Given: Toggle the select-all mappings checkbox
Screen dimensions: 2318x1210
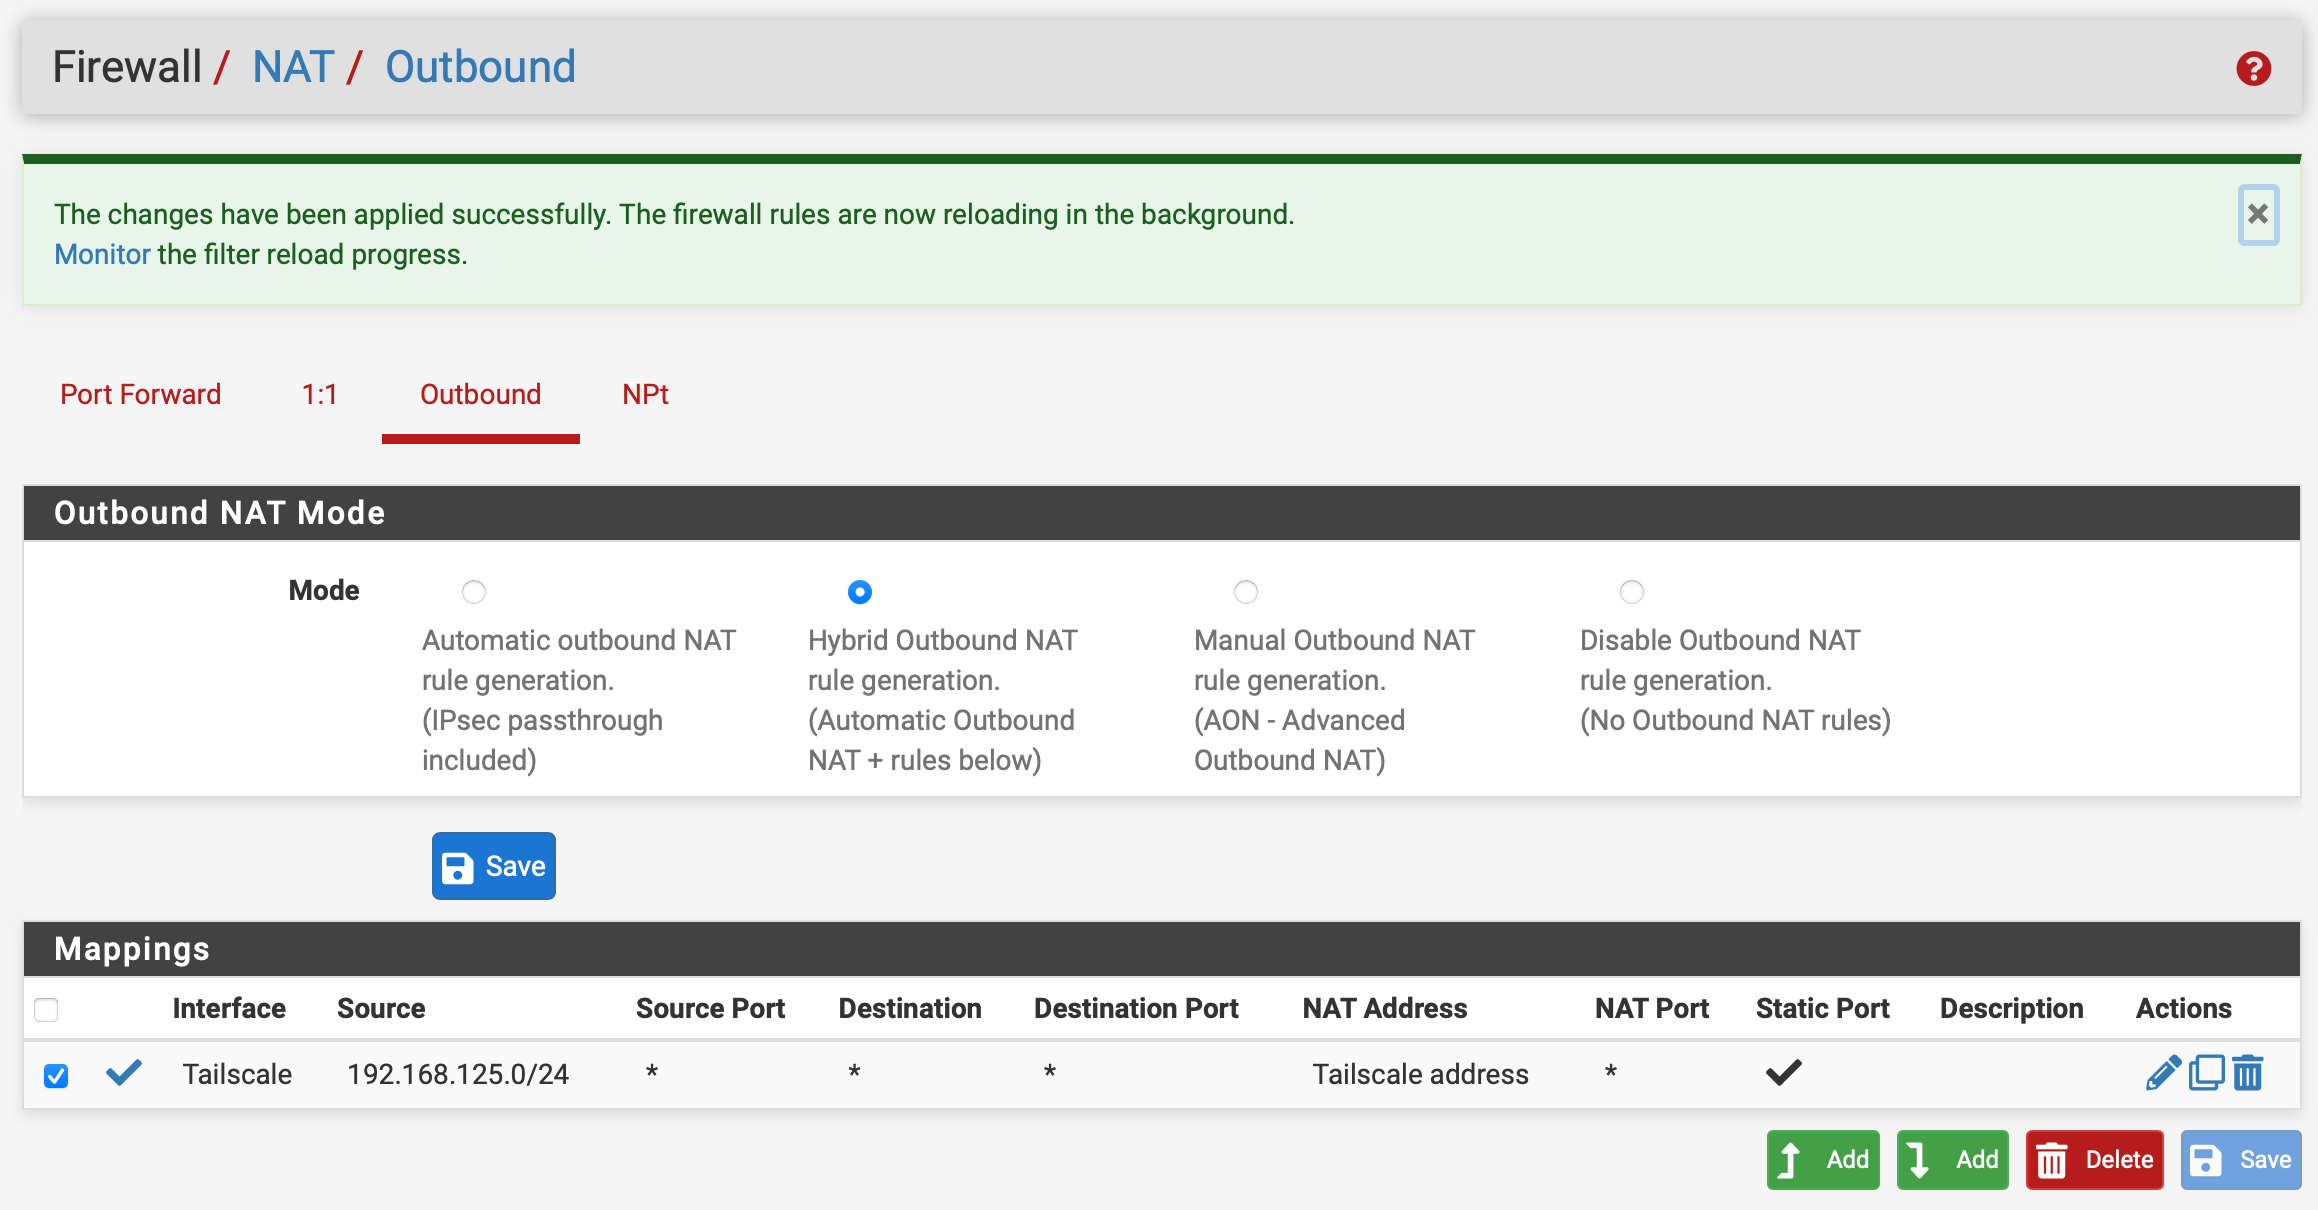Looking at the screenshot, I should [46, 1010].
